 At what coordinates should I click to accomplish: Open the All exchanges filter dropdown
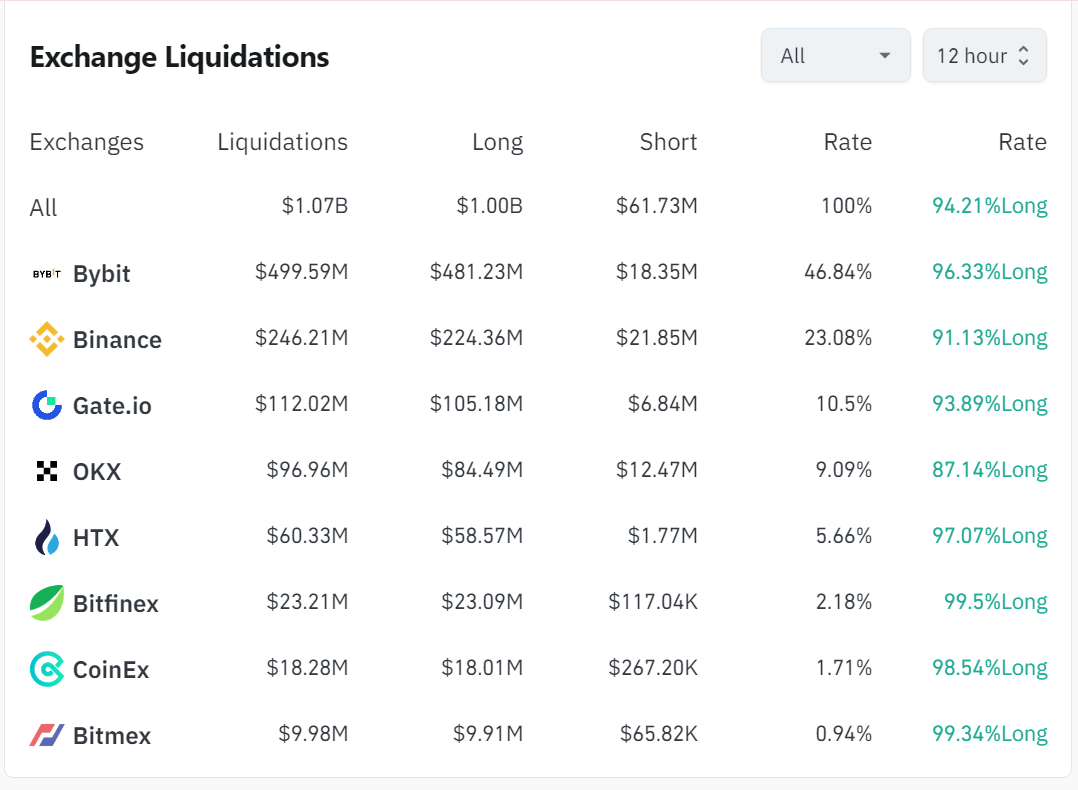coord(835,56)
